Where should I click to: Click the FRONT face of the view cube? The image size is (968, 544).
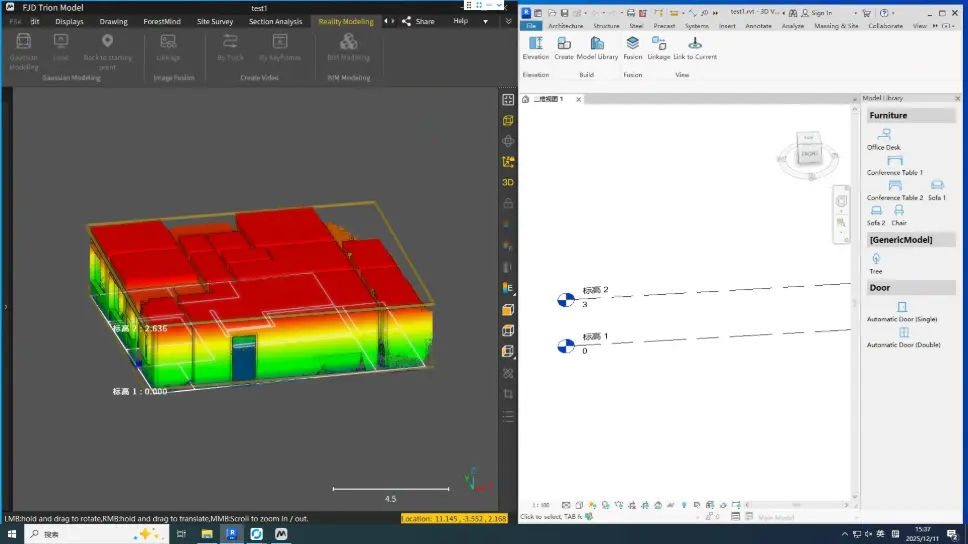pos(810,155)
